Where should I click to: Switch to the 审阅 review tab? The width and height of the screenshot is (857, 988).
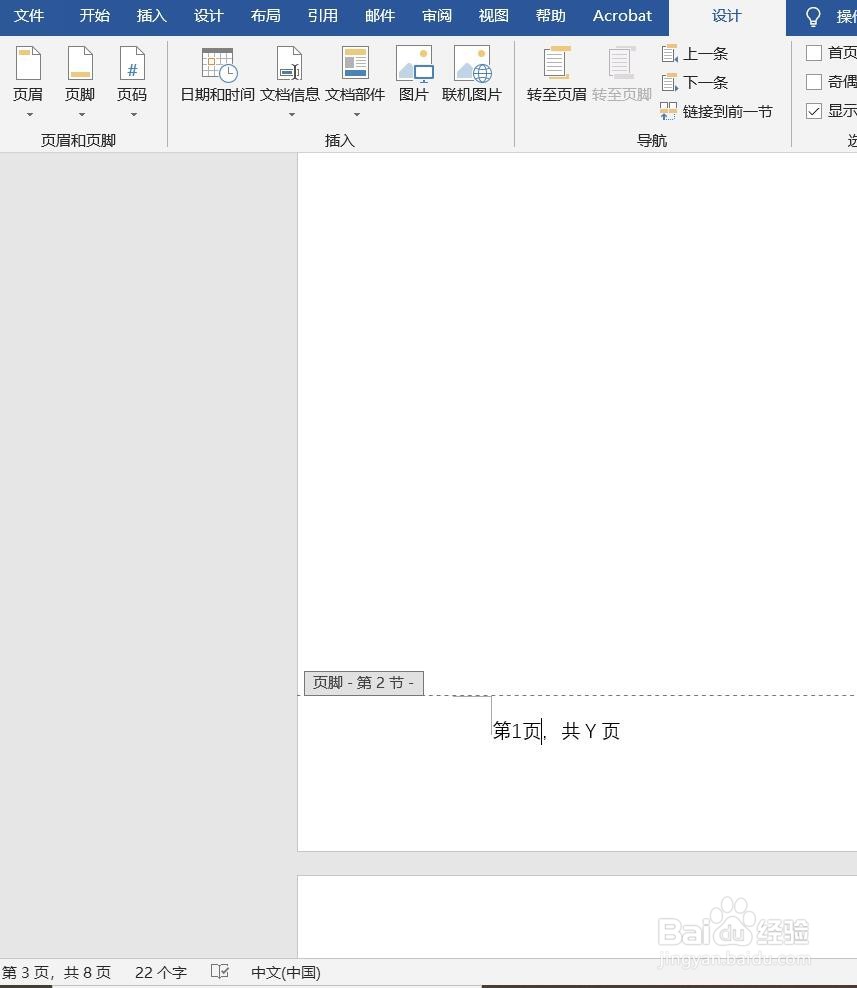click(437, 16)
